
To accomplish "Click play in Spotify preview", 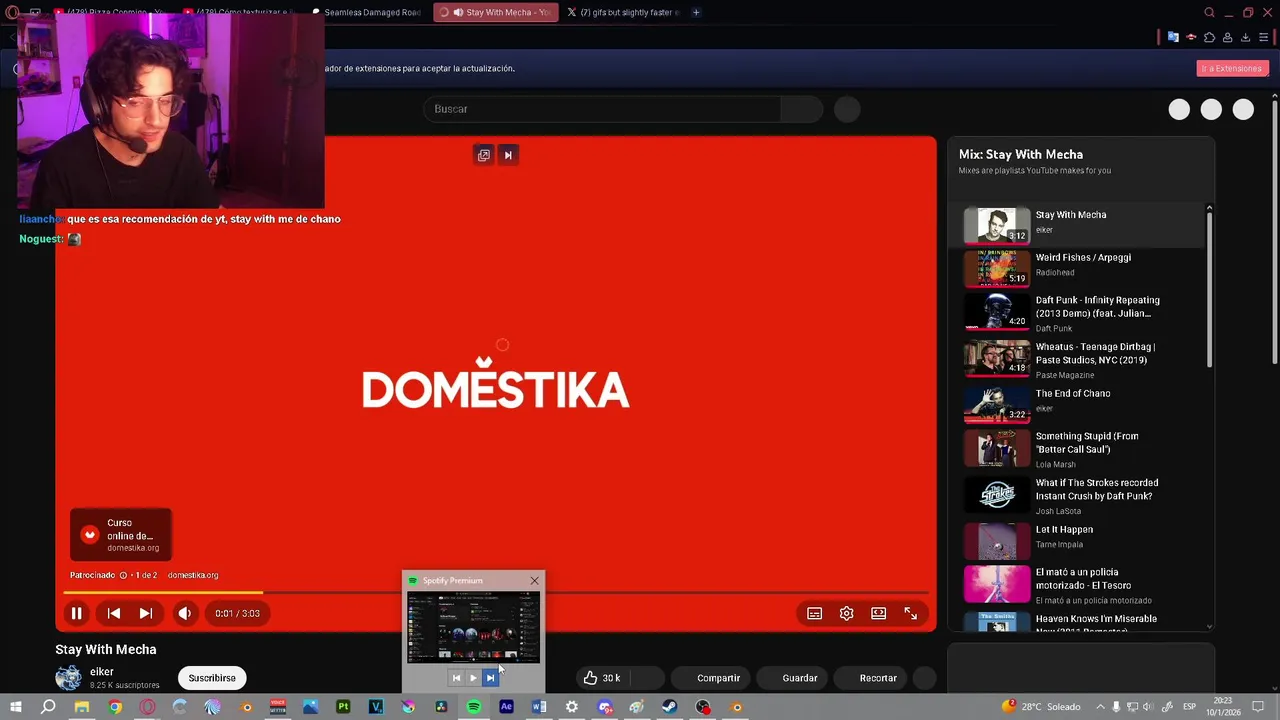I will click(x=473, y=678).
